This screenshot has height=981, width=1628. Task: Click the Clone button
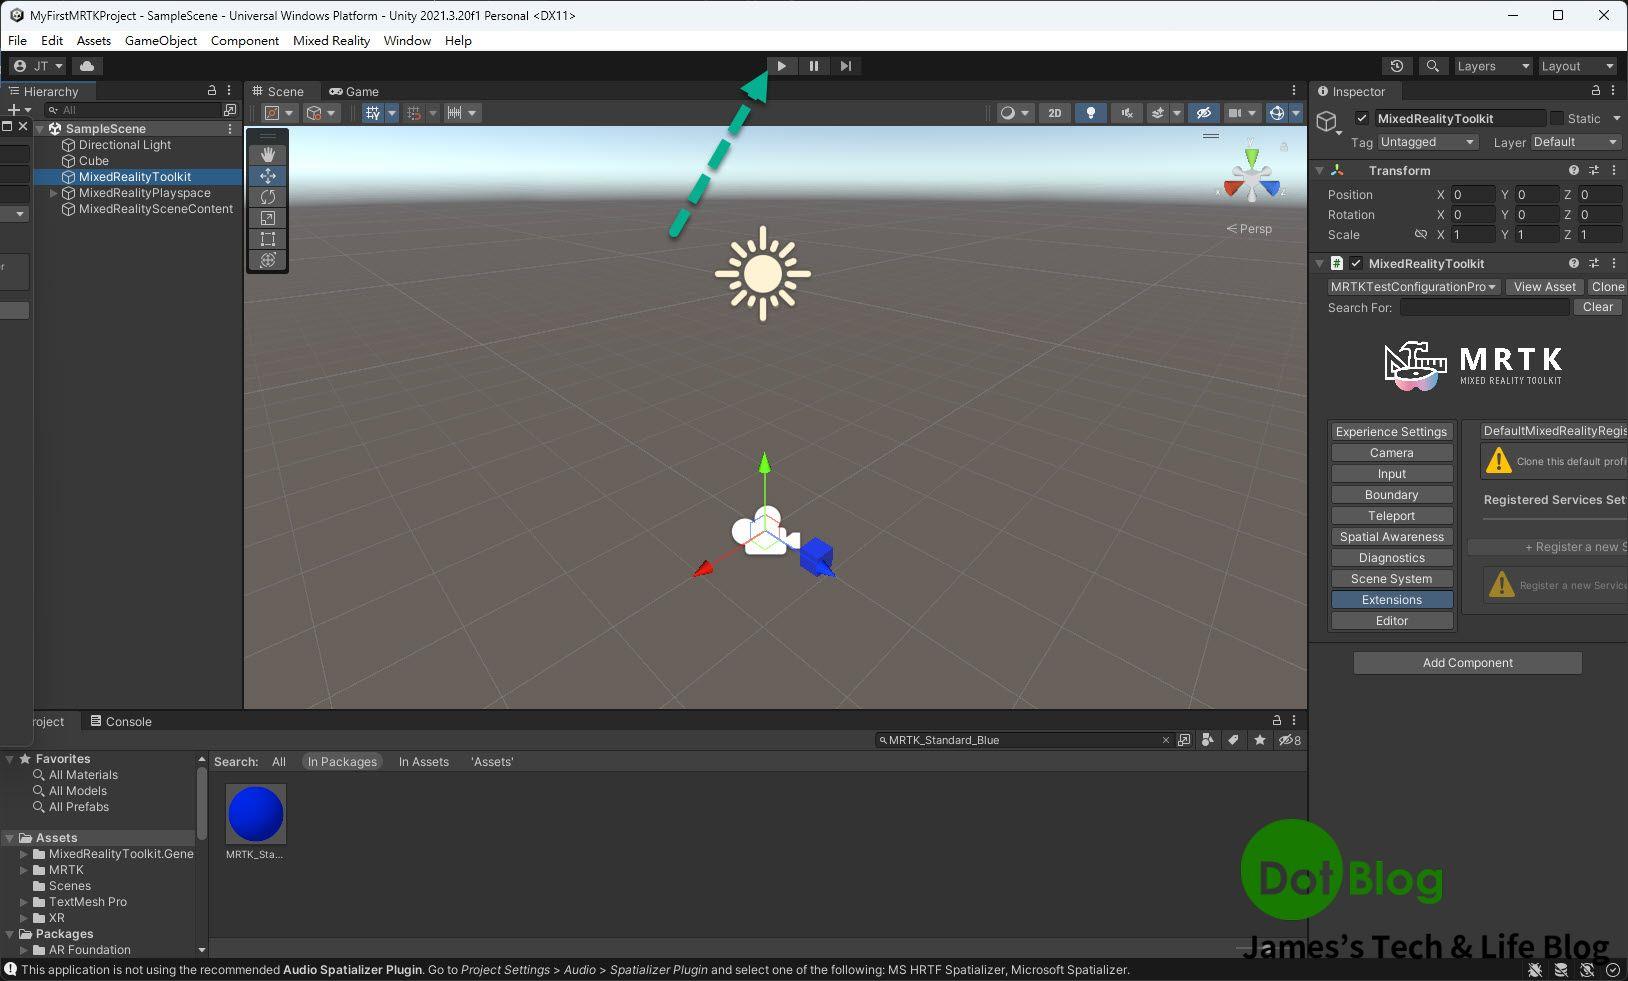[x=1607, y=287]
